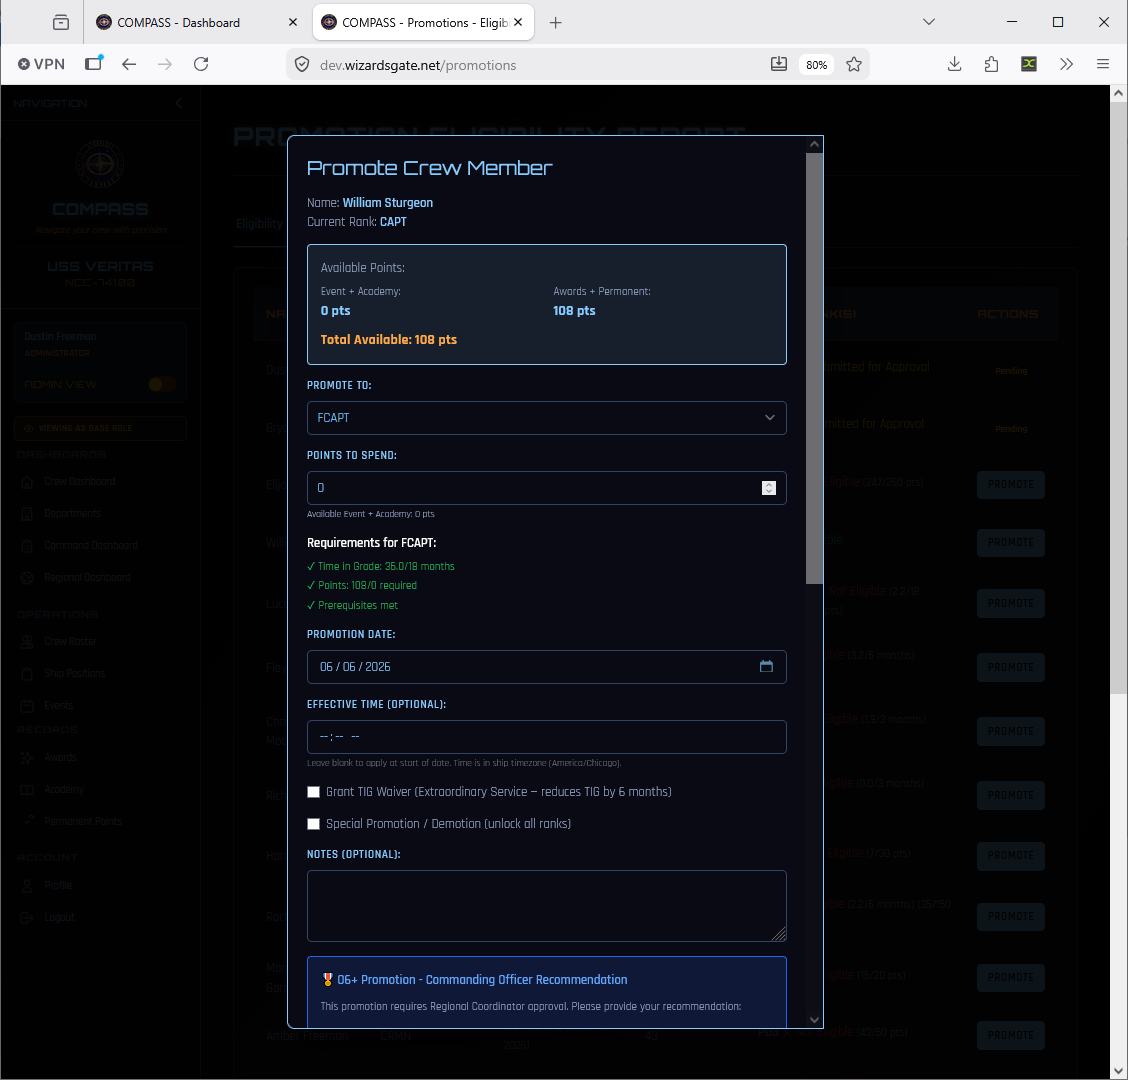This screenshot has height=1080, width=1128.
Task: Check Special Promotion / Demotion checkbox
Action: (x=314, y=824)
